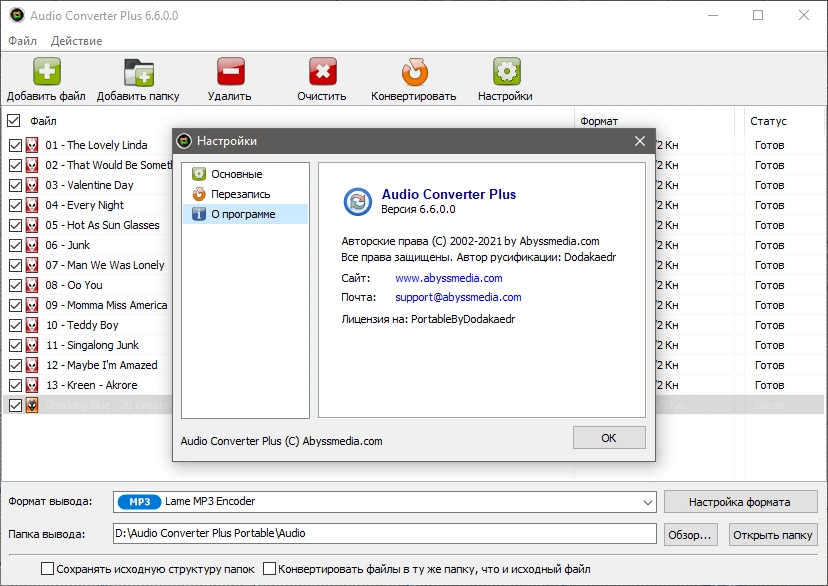Click the Audio Converter Plus logo in About pane
Viewport: 828px width, 586px height.
click(357, 201)
